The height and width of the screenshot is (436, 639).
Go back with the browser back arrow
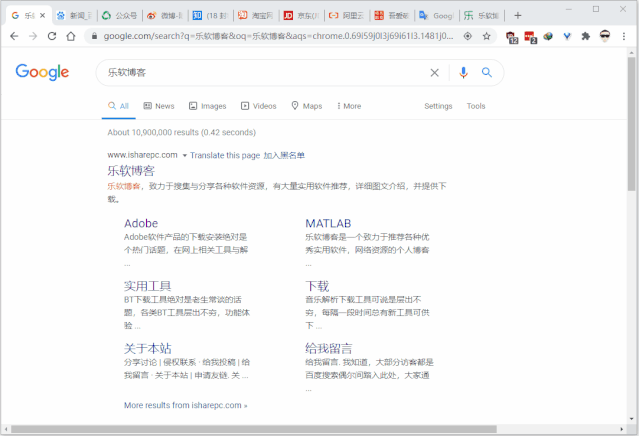14,36
